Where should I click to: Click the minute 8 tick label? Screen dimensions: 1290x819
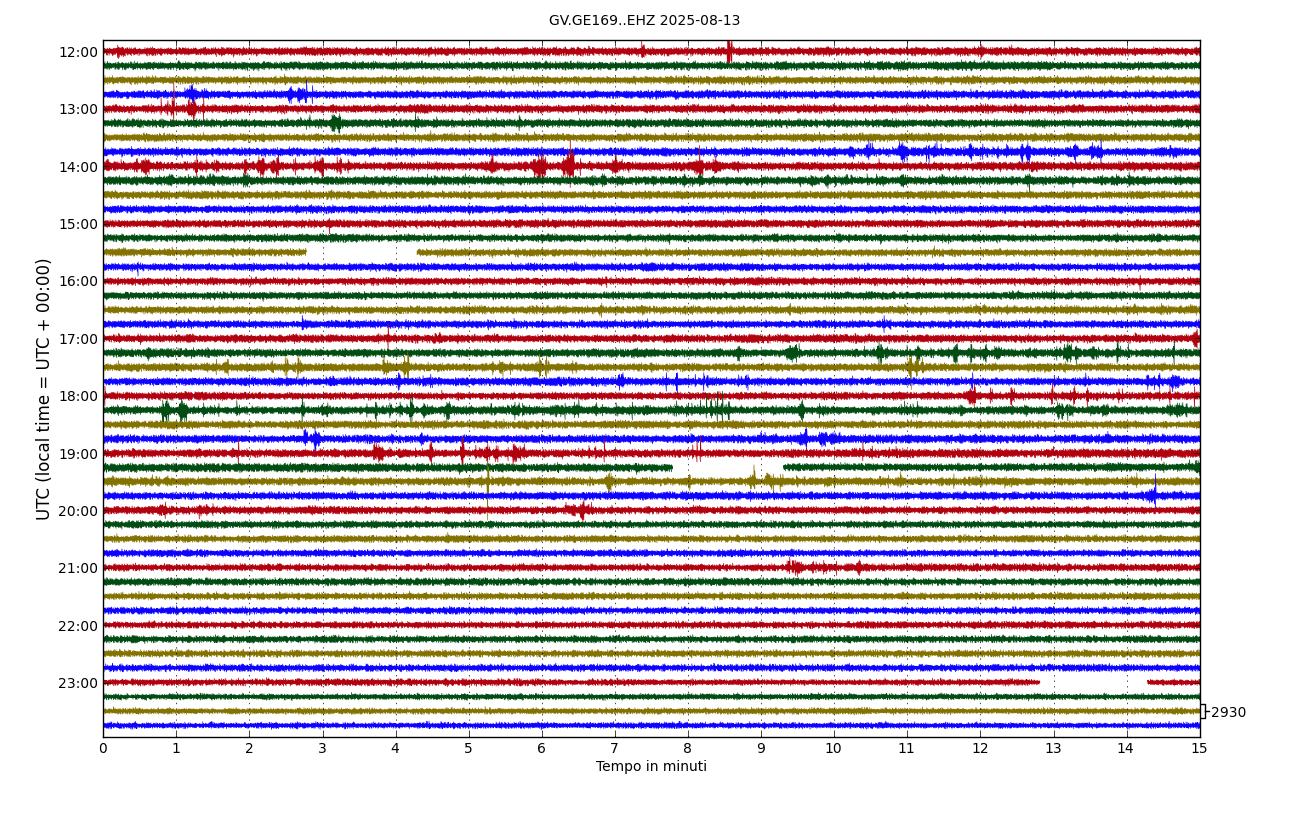(687, 748)
